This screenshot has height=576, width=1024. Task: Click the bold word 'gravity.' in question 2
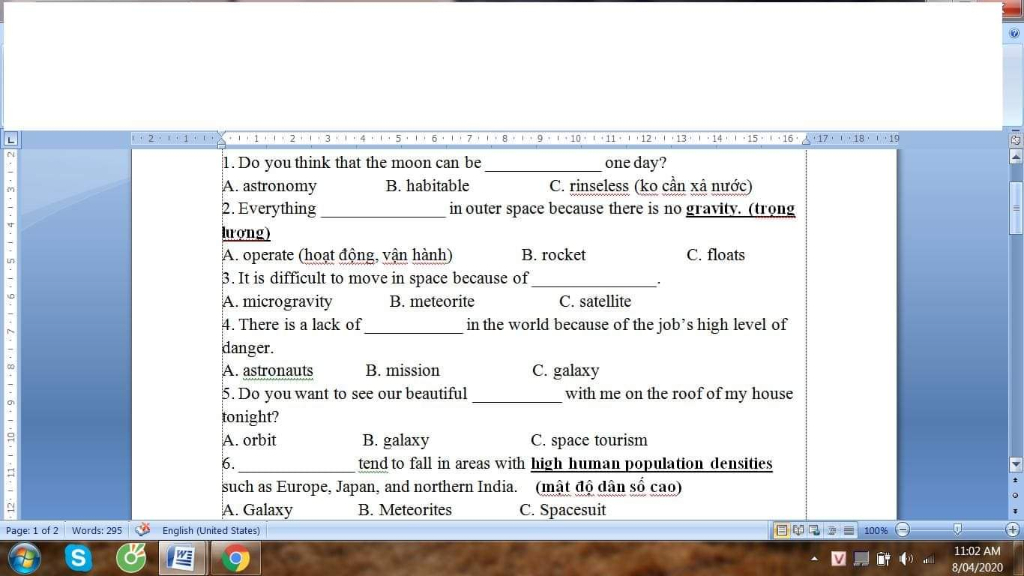tap(714, 209)
